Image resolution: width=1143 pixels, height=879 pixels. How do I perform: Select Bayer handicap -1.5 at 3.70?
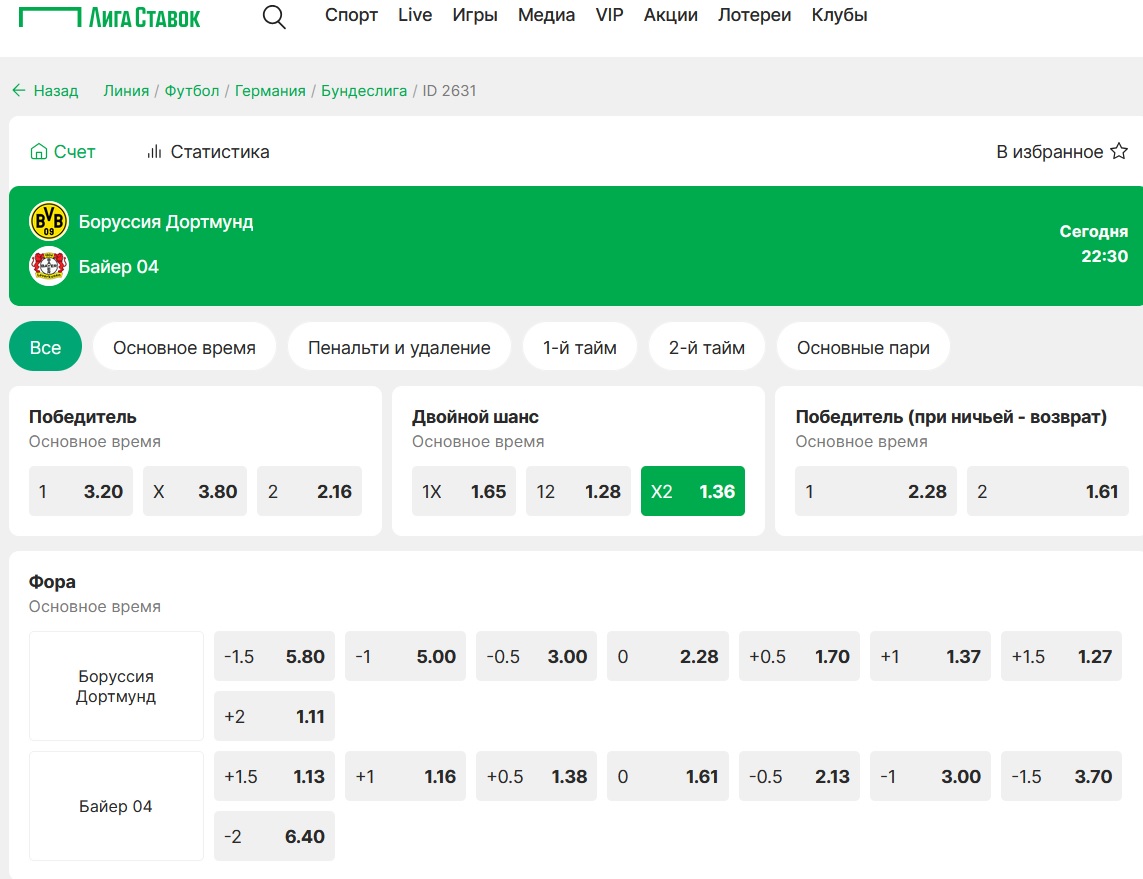click(x=1061, y=776)
